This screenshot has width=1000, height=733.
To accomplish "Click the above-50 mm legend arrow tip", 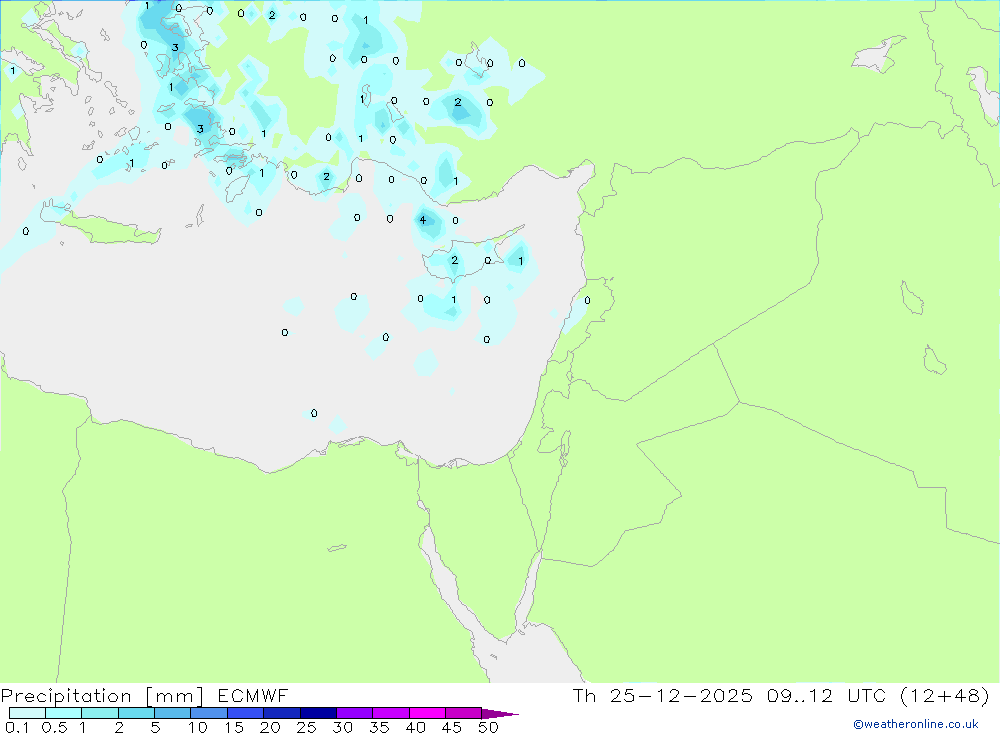I will click(499, 713).
